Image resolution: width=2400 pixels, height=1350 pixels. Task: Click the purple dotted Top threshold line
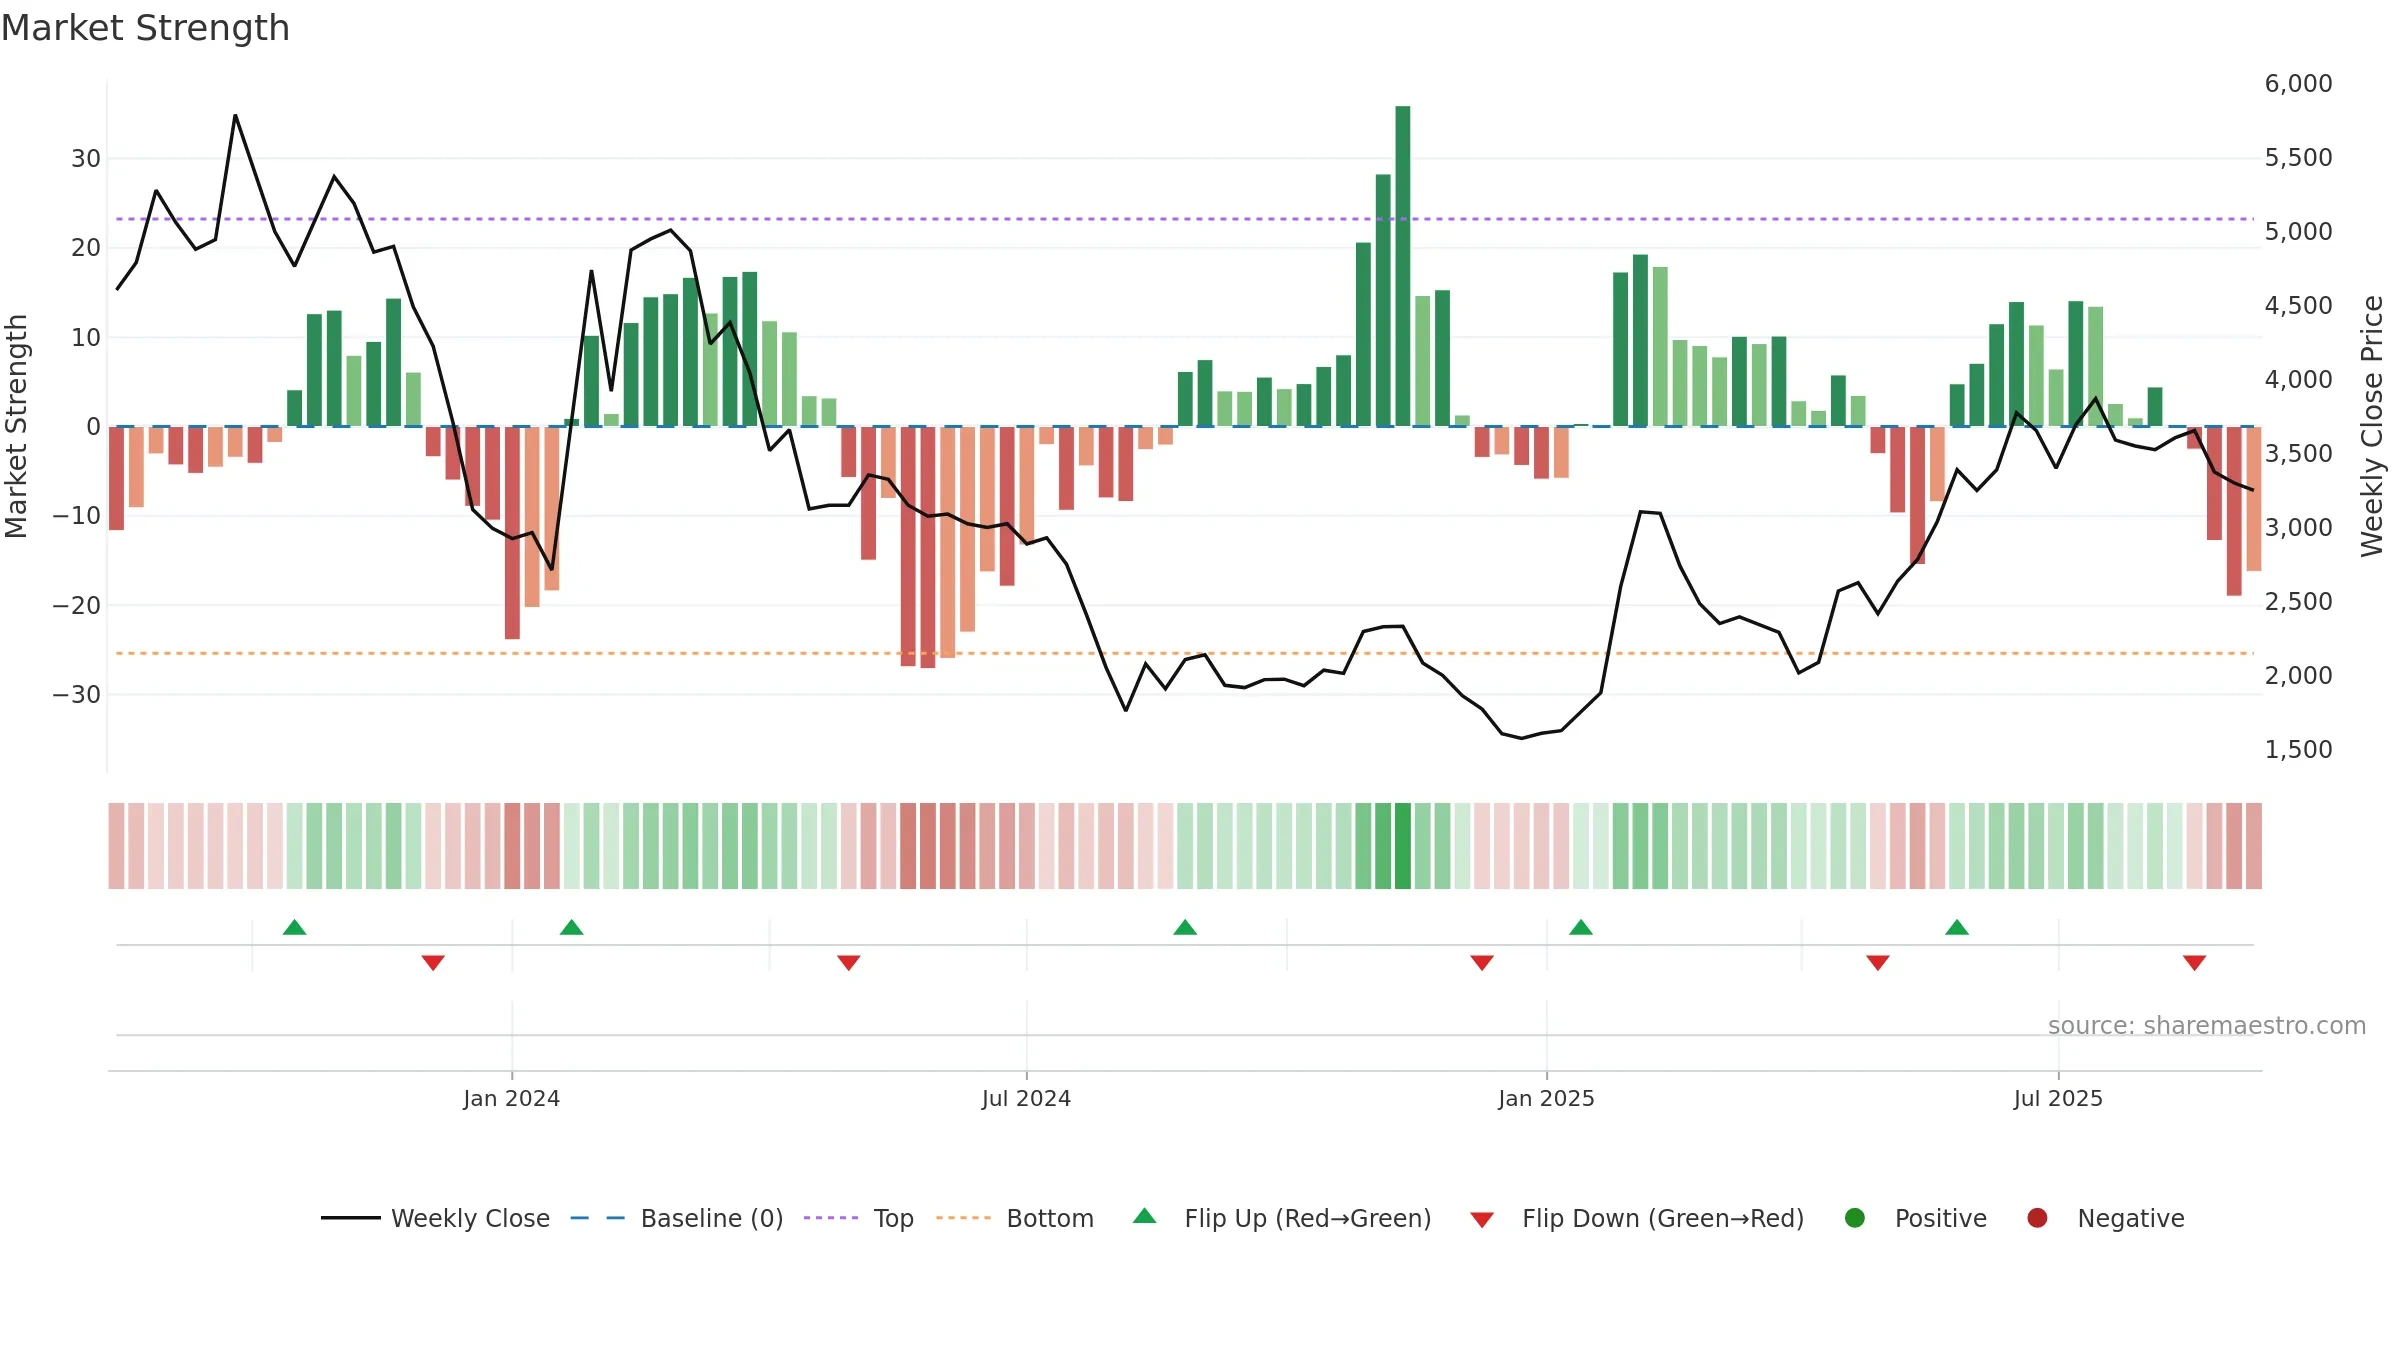[1185, 219]
